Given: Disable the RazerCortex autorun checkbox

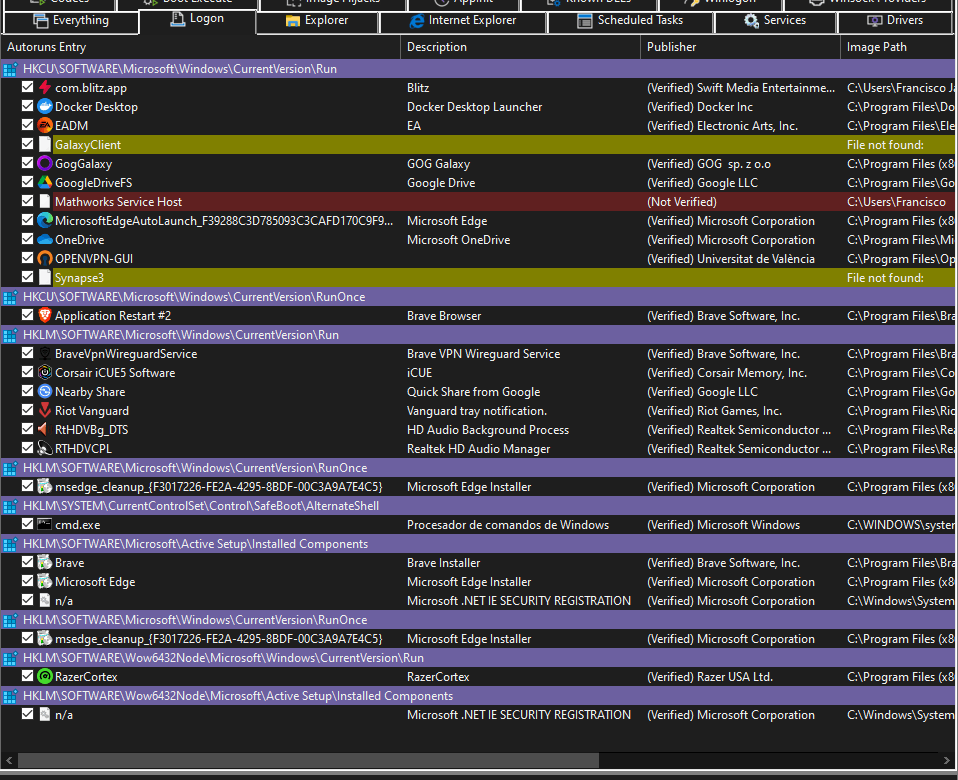Looking at the screenshot, I should (x=27, y=676).
